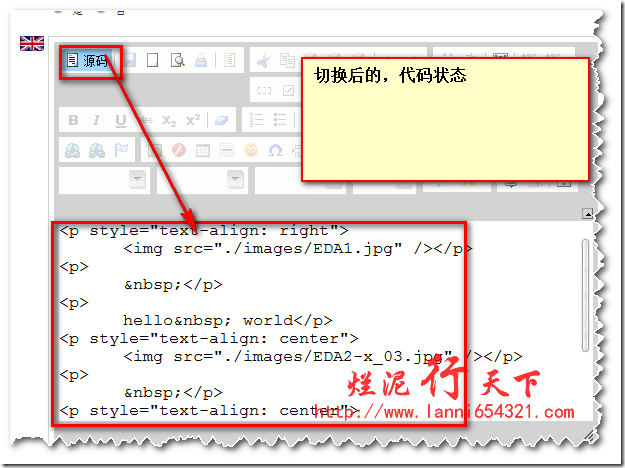Image resolution: width=625 pixels, height=468 pixels.
Task: Click the 源码 source code button
Action: coord(88,61)
